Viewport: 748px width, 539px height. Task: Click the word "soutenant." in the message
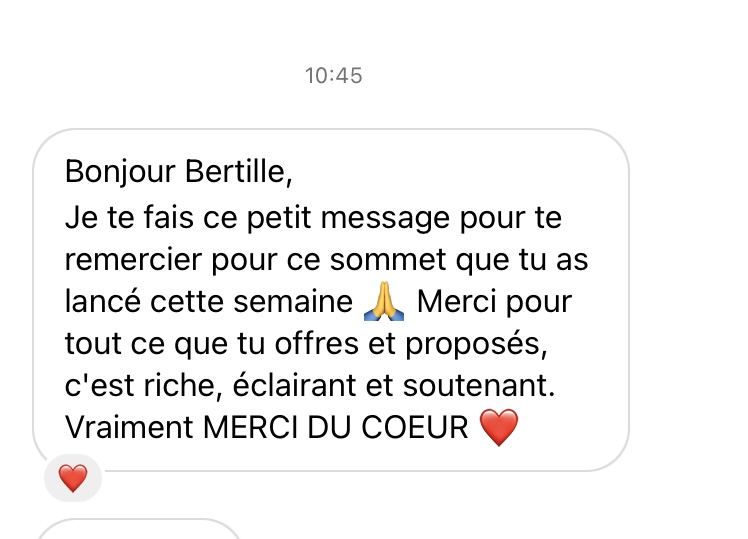click(476, 386)
